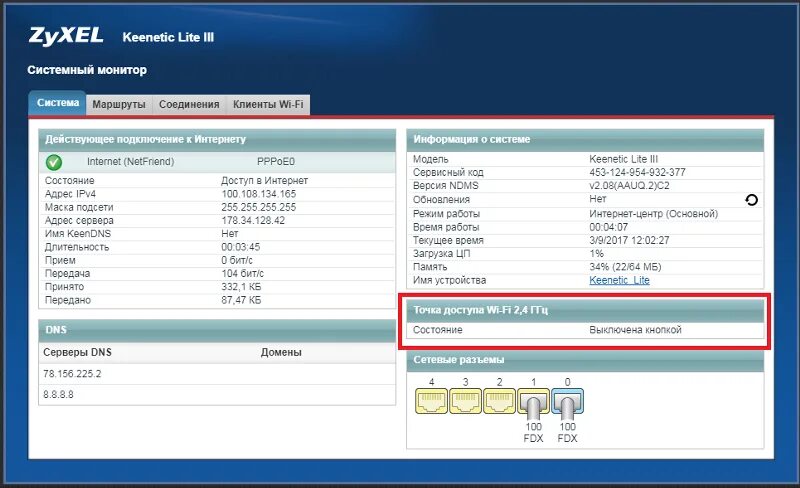Click the PPPoE0 interface label
Screen dimensions: 800x488
click(276, 162)
